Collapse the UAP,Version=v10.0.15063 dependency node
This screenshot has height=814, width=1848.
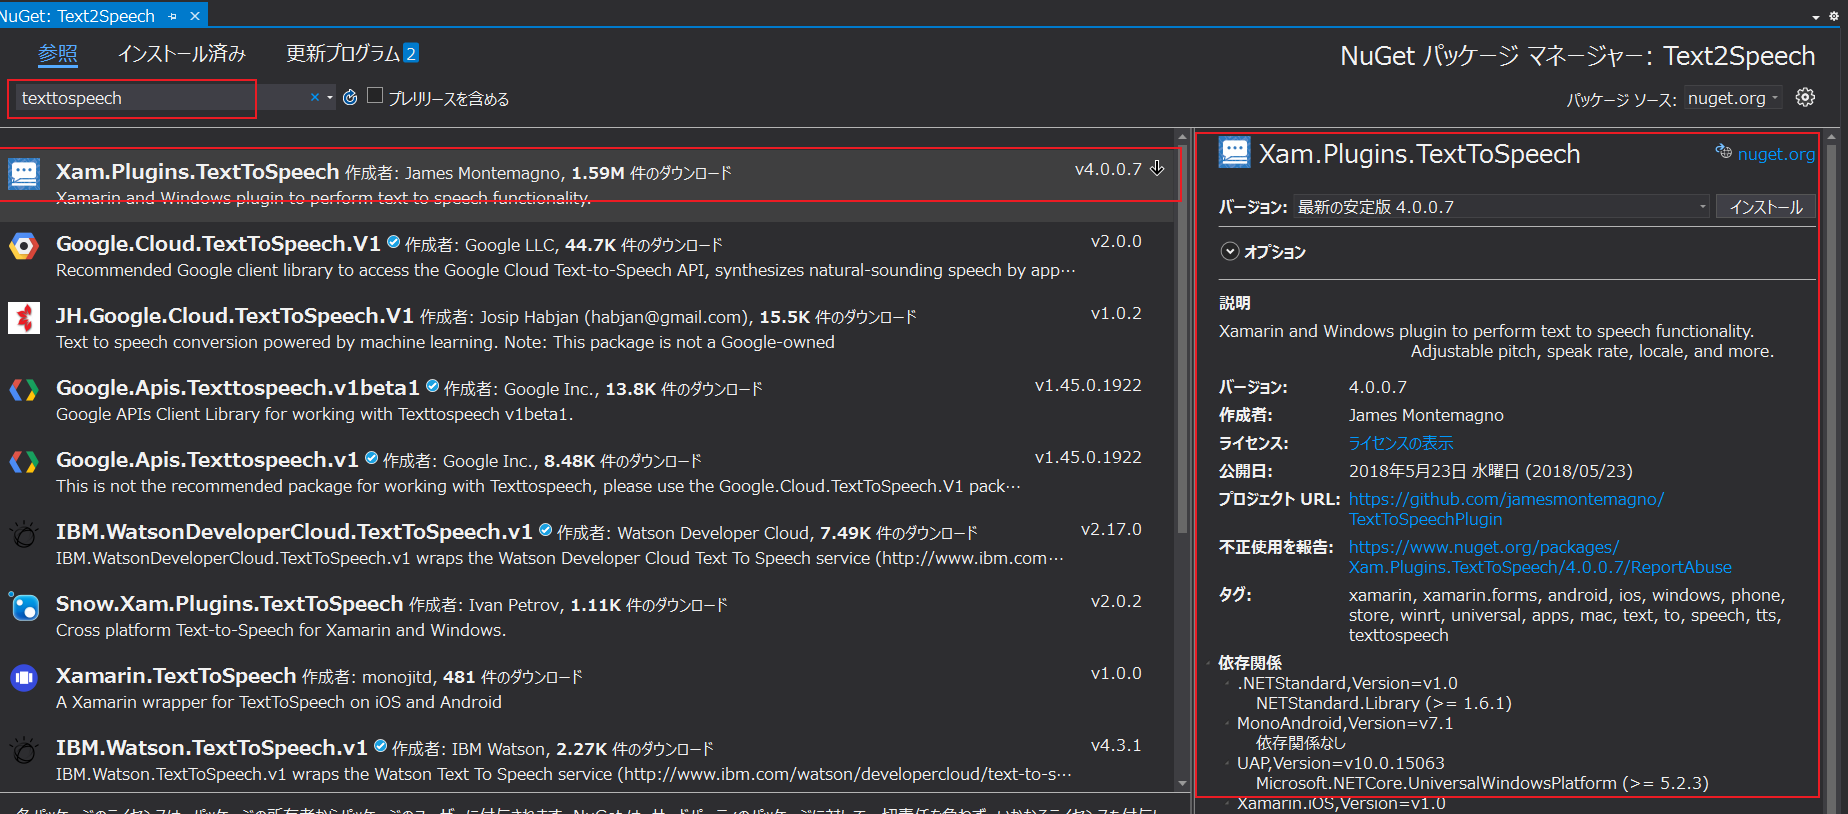click(1227, 763)
